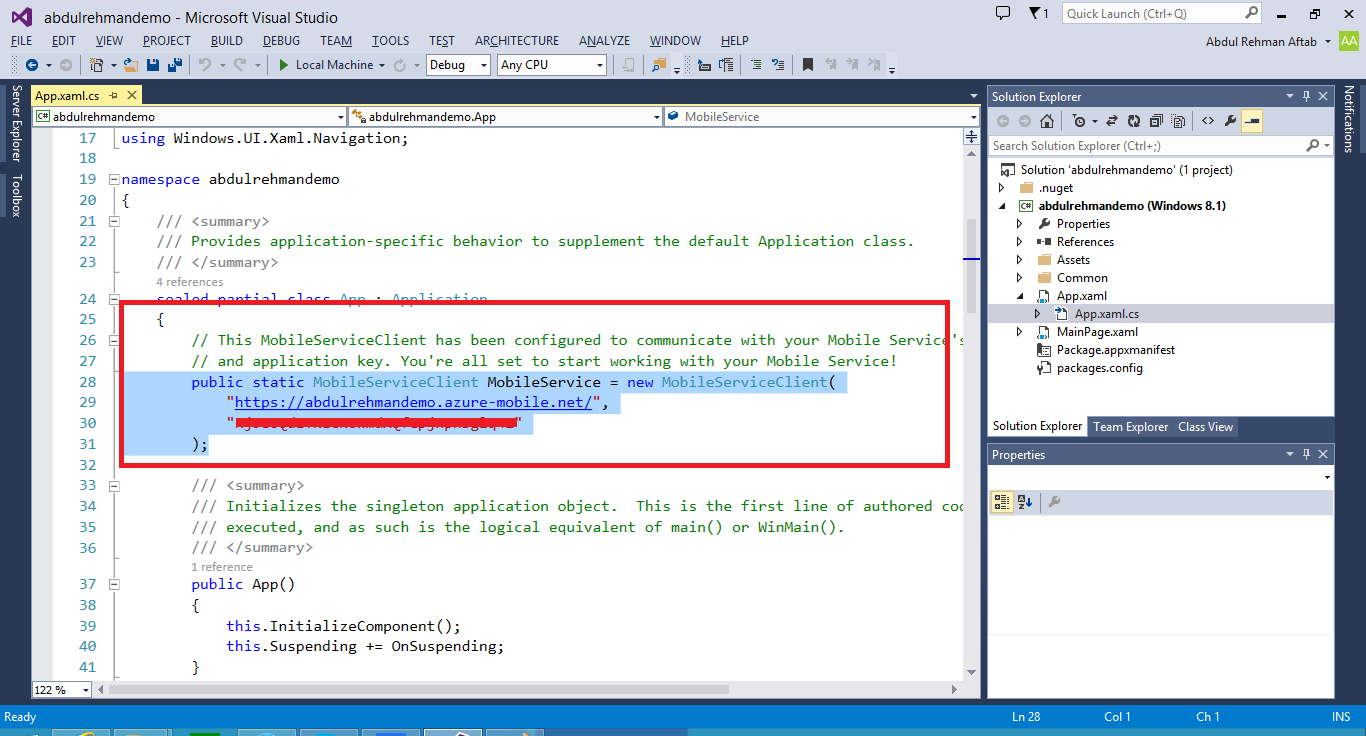Screen dimensions: 1366x736
Task: Collapse the App() constructor code block
Action: pos(112,584)
